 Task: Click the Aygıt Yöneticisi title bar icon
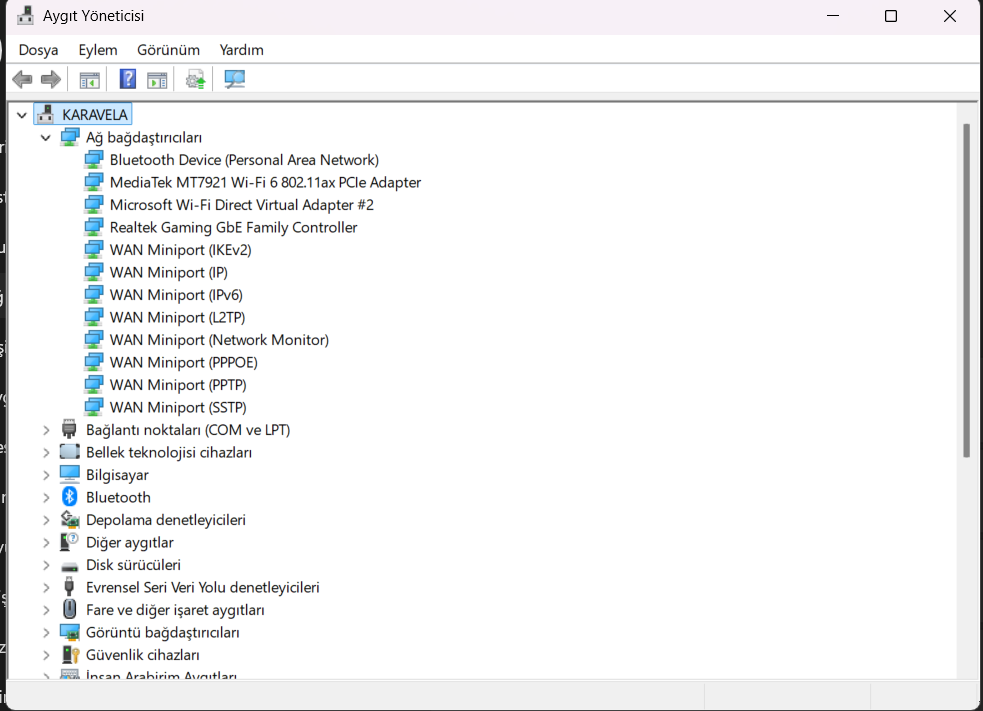pyautogui.click(x=25, y=15)
